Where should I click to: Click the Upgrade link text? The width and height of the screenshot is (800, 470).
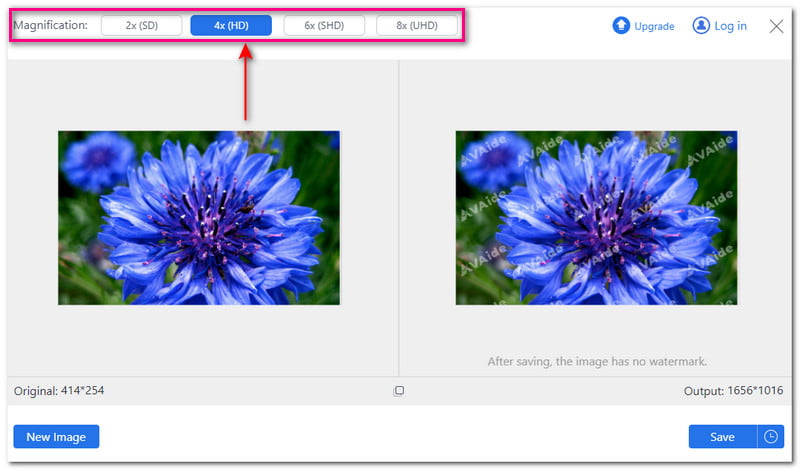coord(654,26)
